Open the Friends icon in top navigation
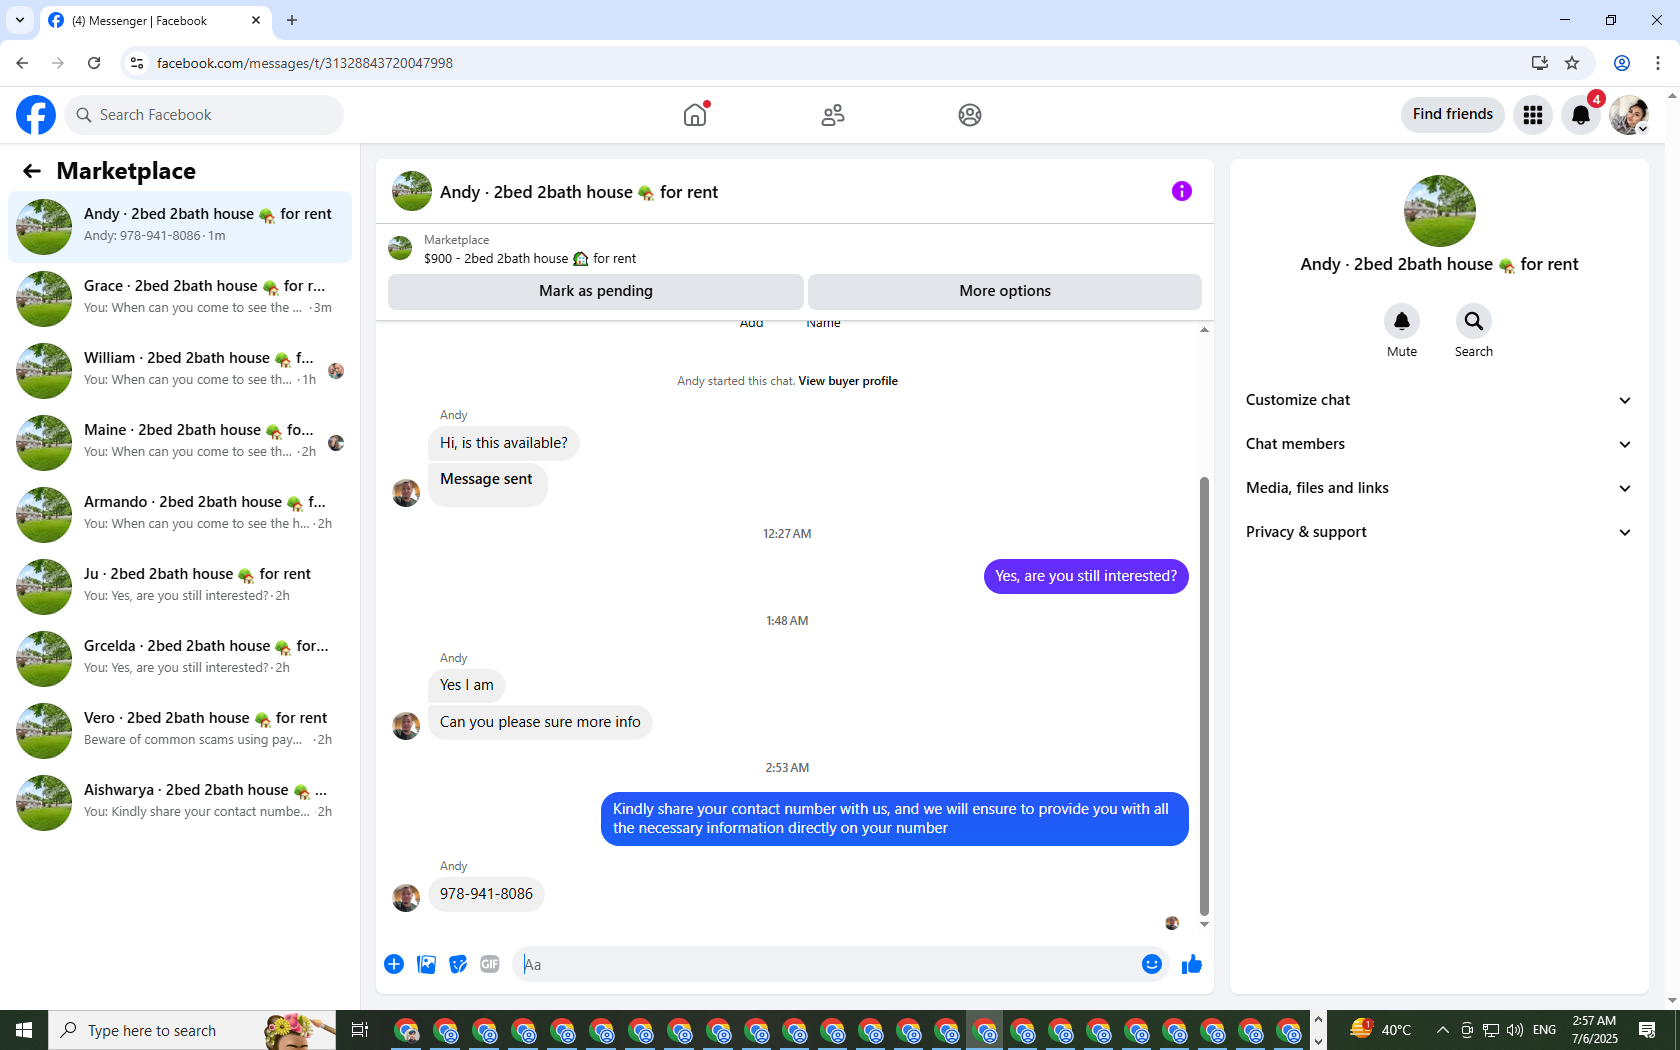Screen dimensions: 1680x1050 click(x=833, y=115)
